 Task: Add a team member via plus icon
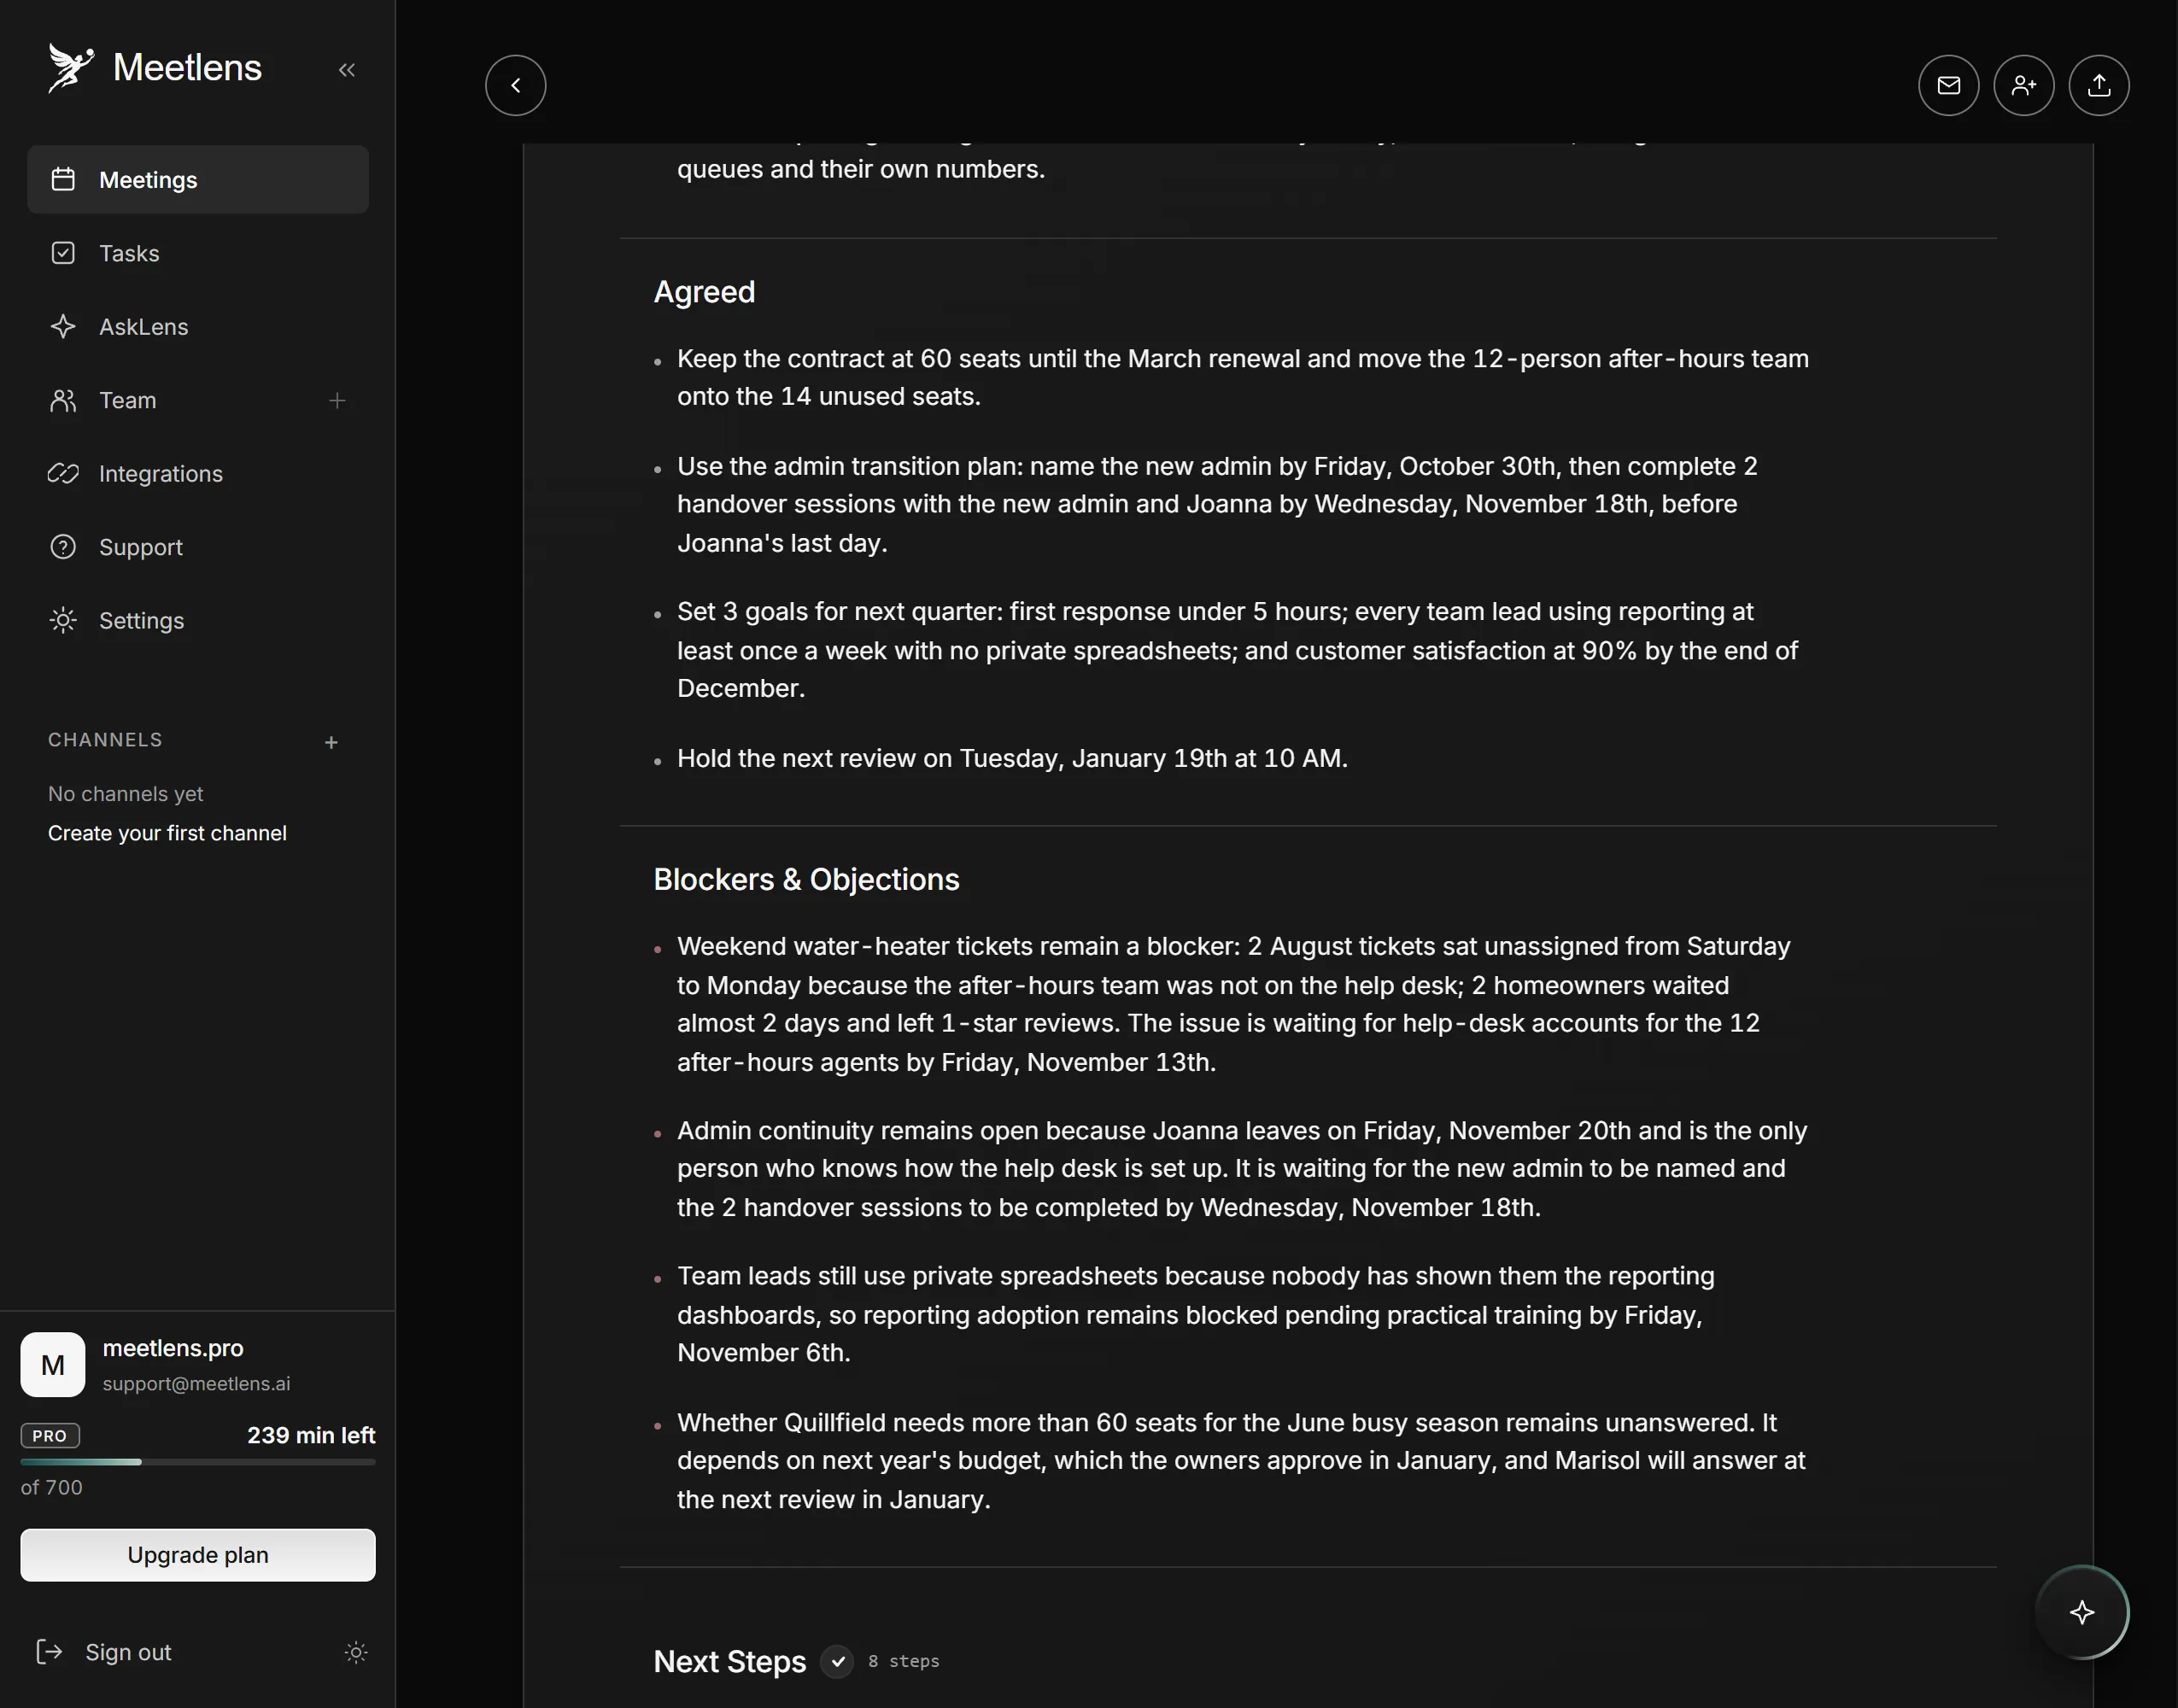pyautogui.click(x=337, y=400)
